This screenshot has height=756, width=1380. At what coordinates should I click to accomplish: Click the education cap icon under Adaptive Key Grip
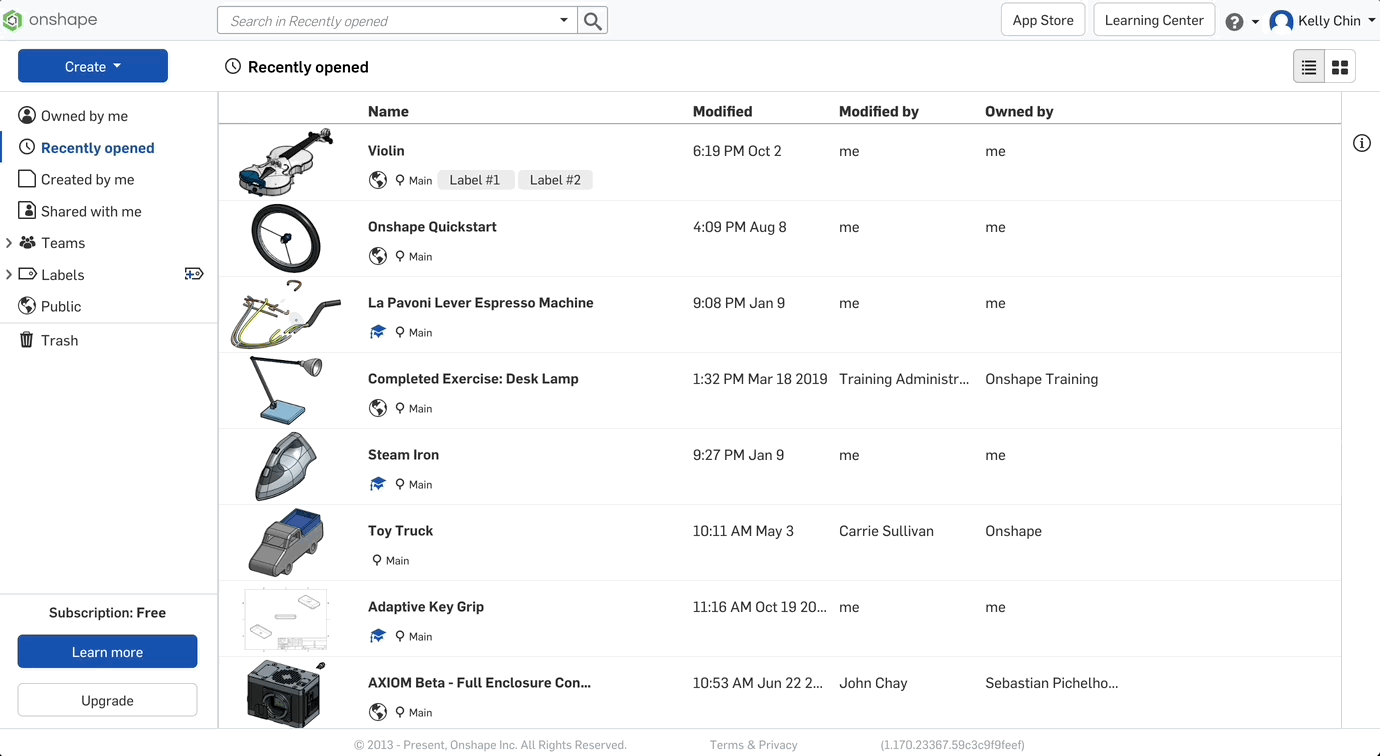point(378,636)
